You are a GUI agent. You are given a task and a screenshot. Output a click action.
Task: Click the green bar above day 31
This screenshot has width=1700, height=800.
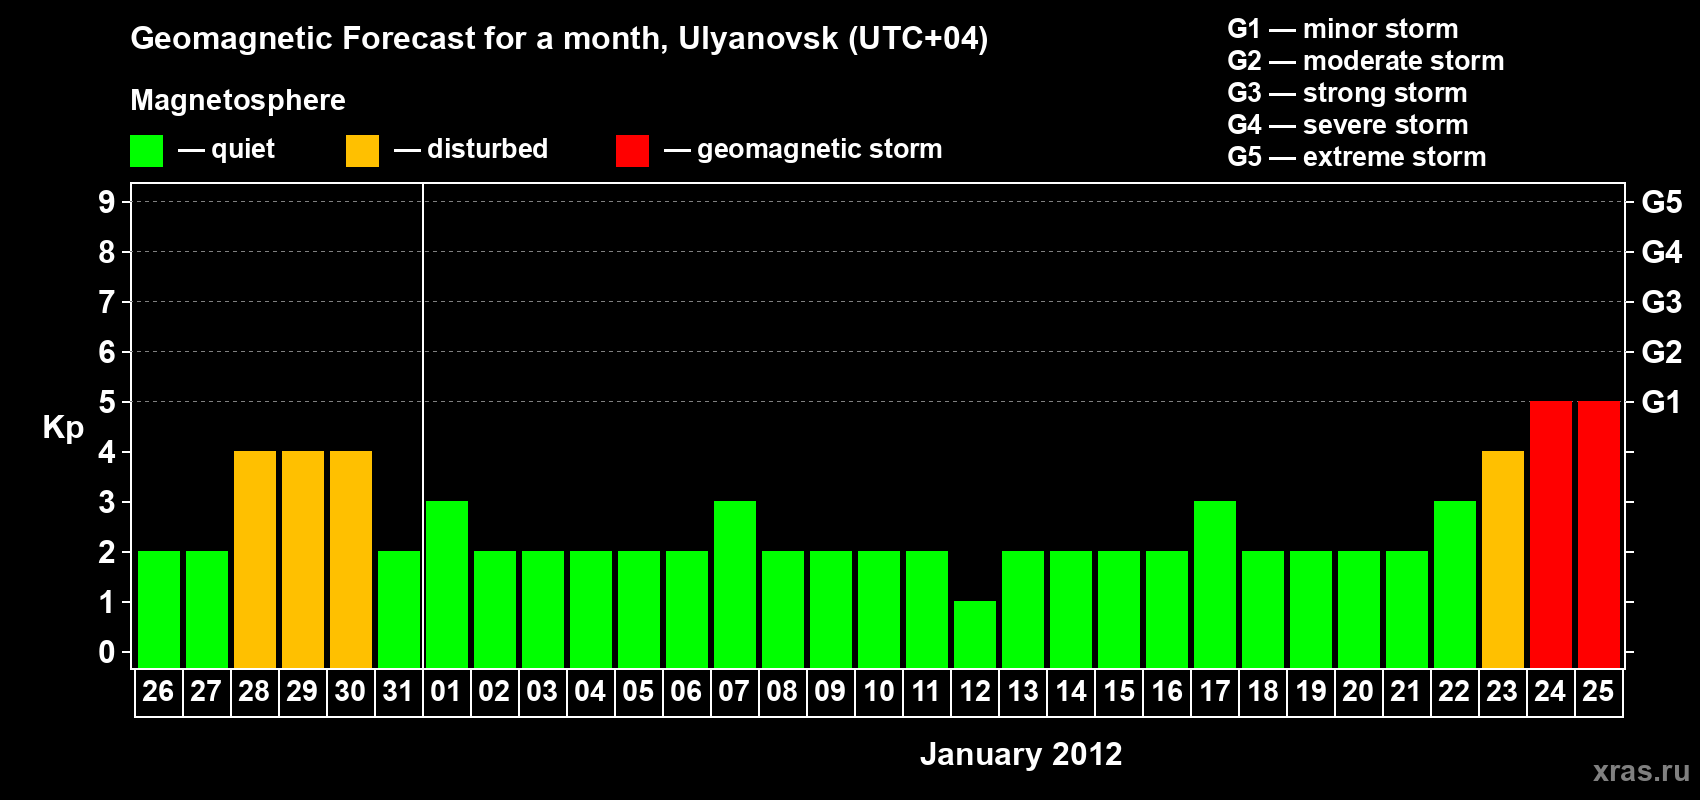point(399,609)
